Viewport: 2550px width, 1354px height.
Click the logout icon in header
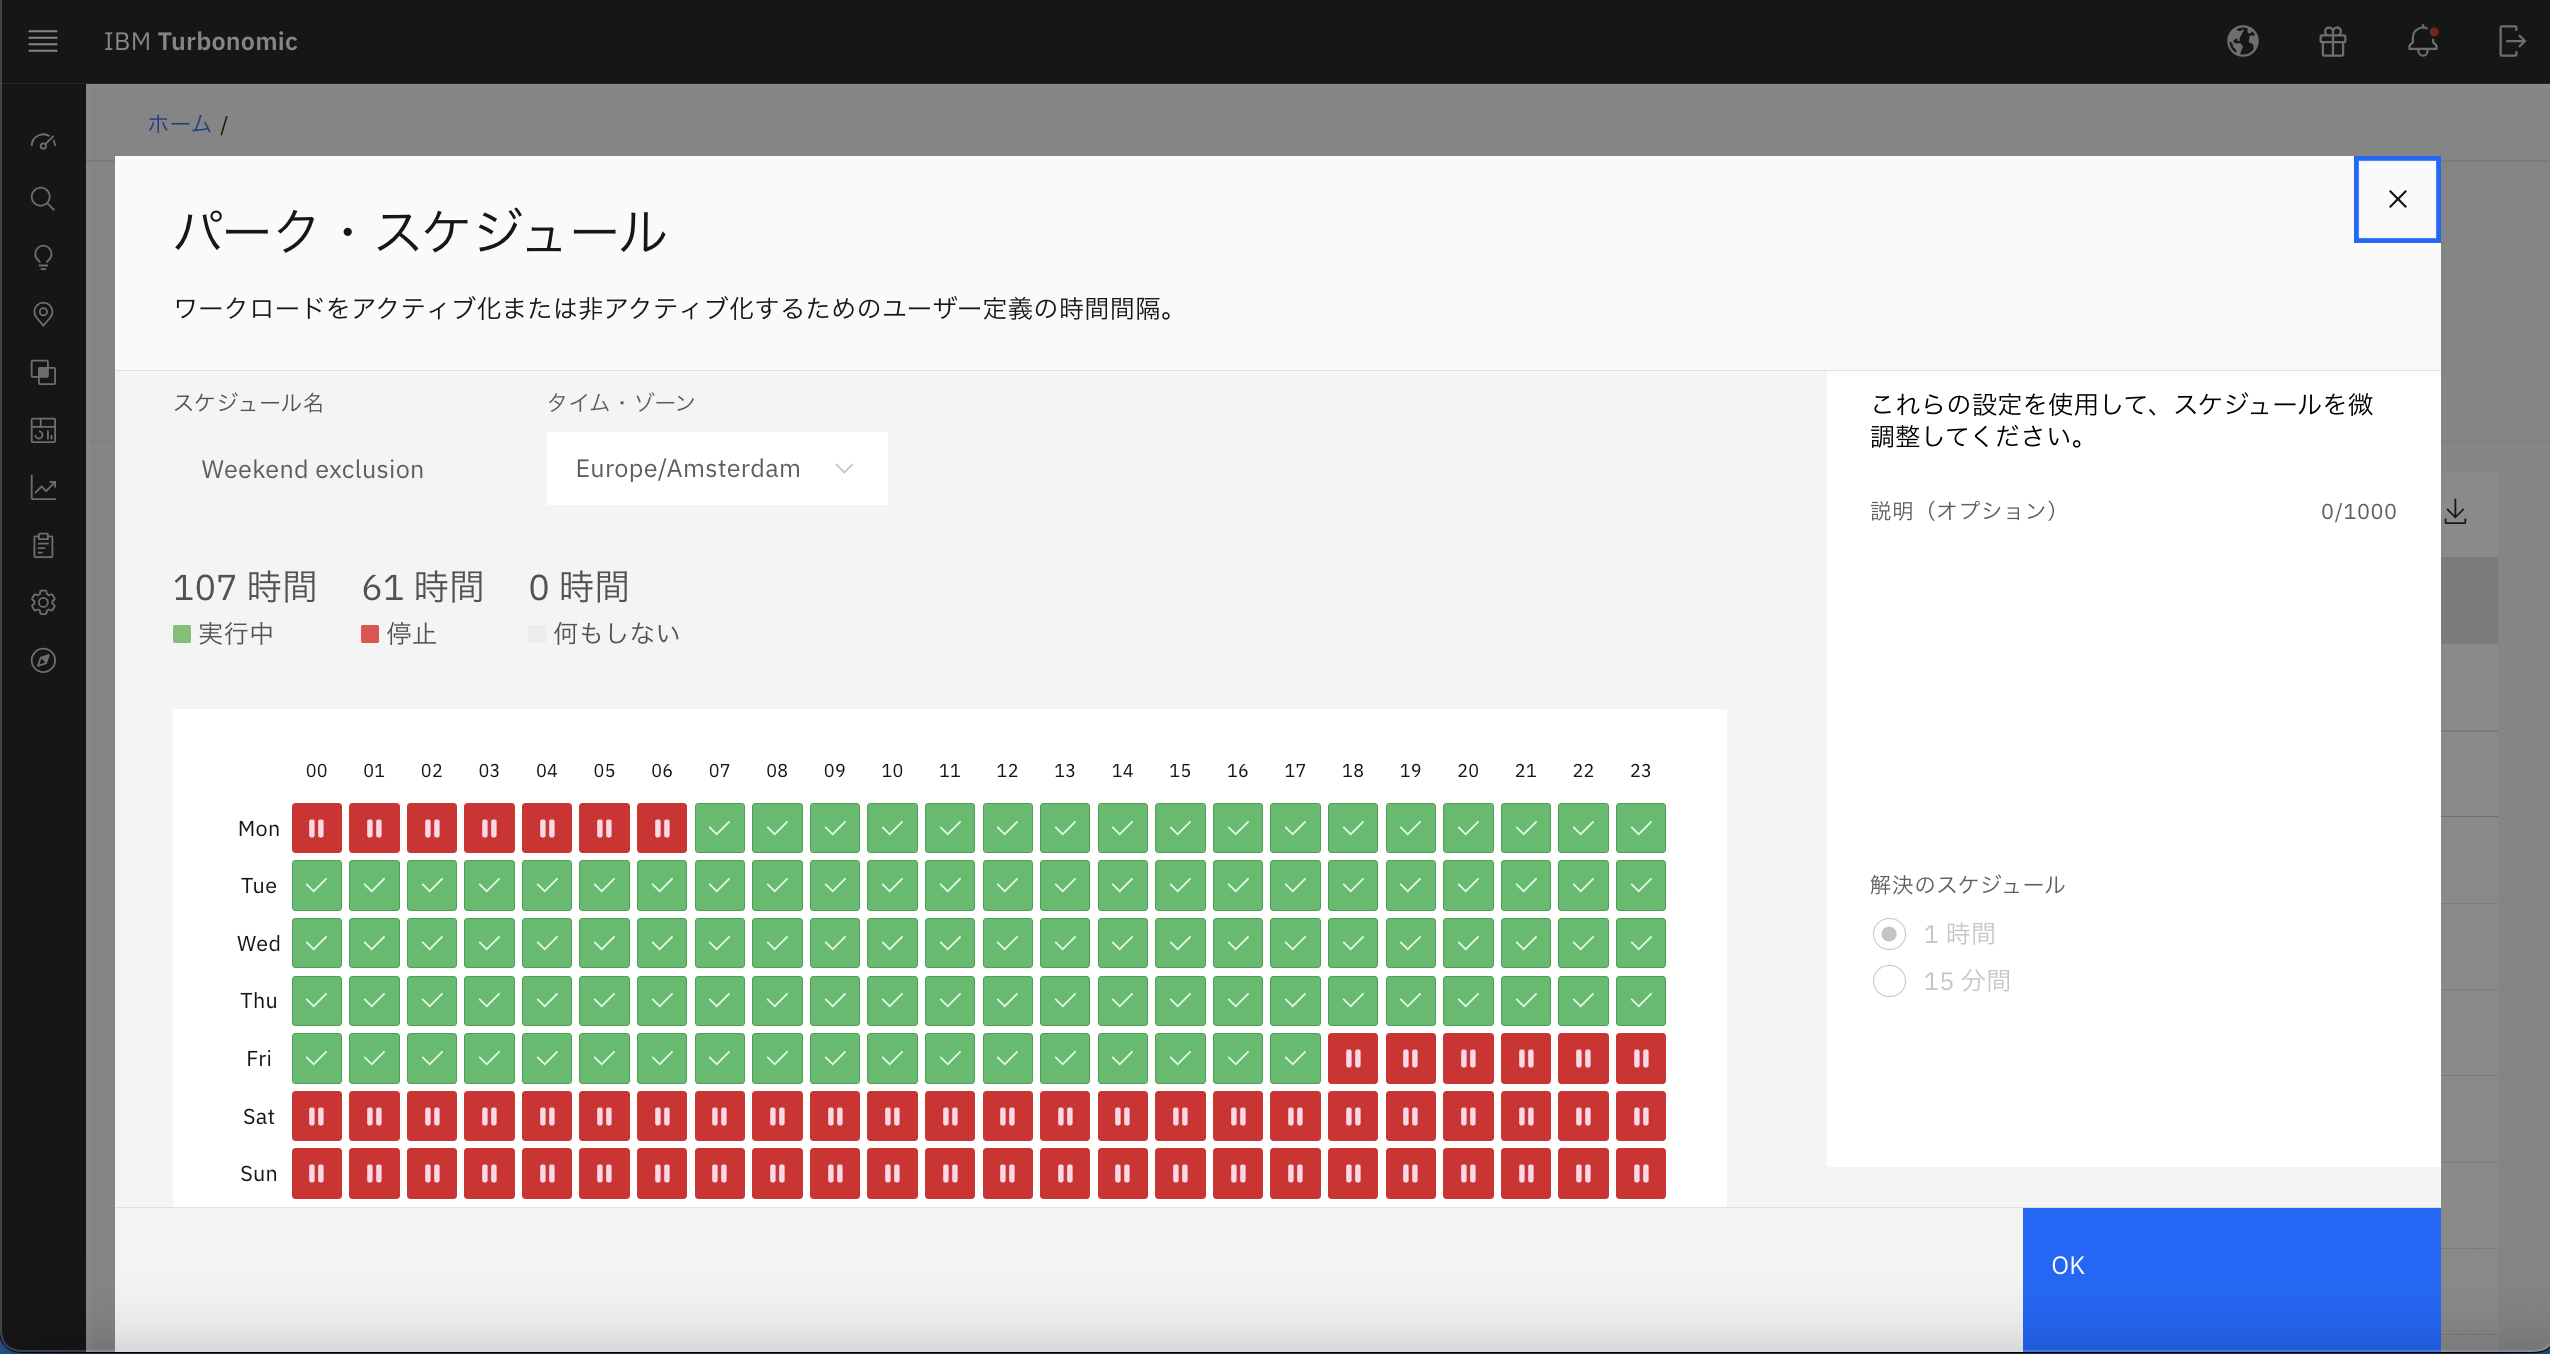(x=2511, y=41)
